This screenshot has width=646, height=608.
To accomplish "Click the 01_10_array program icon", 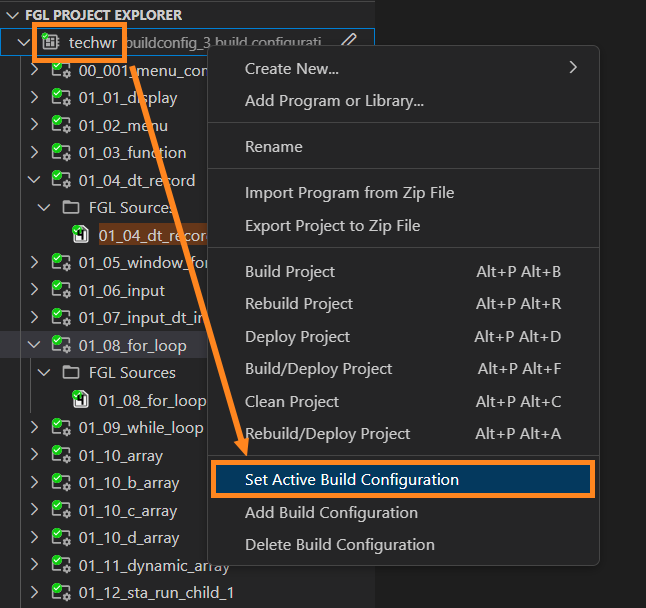I will pos(61,456).
